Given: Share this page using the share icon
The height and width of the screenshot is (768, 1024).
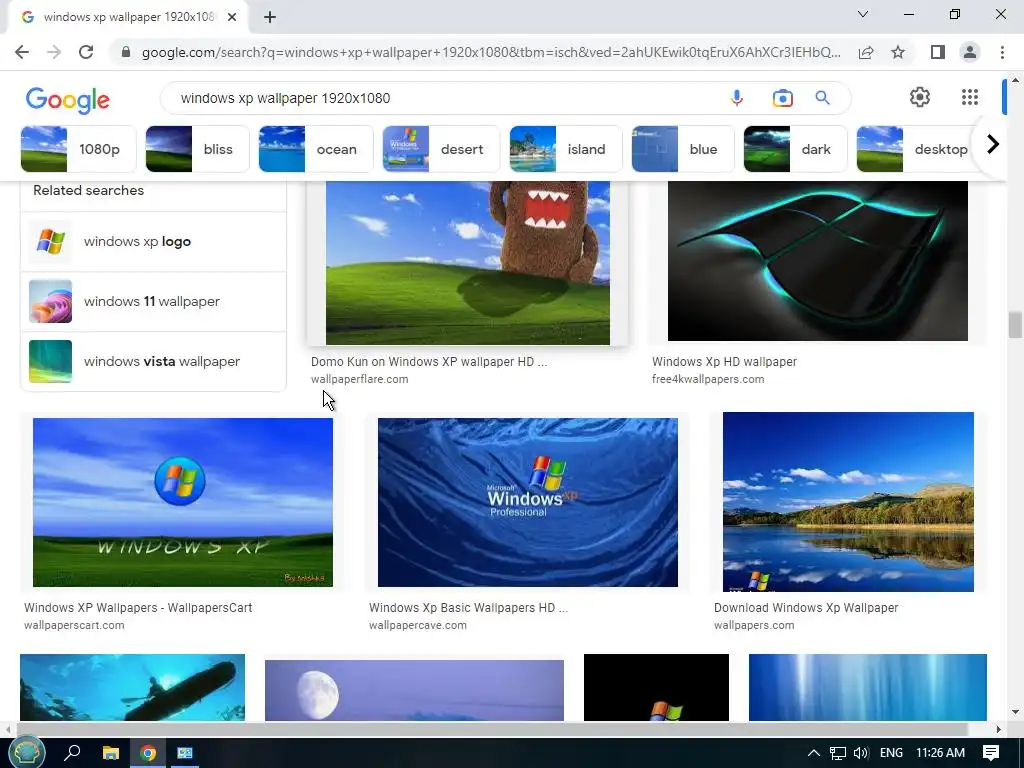Looking at the screenshot, I should (x=866, y=52).
